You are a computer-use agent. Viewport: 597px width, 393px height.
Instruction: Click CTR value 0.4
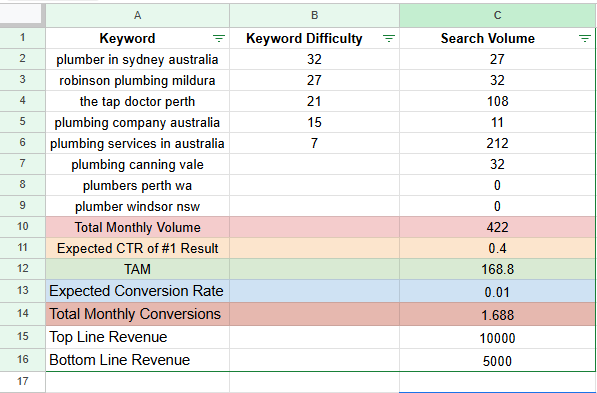pos(498,248)
